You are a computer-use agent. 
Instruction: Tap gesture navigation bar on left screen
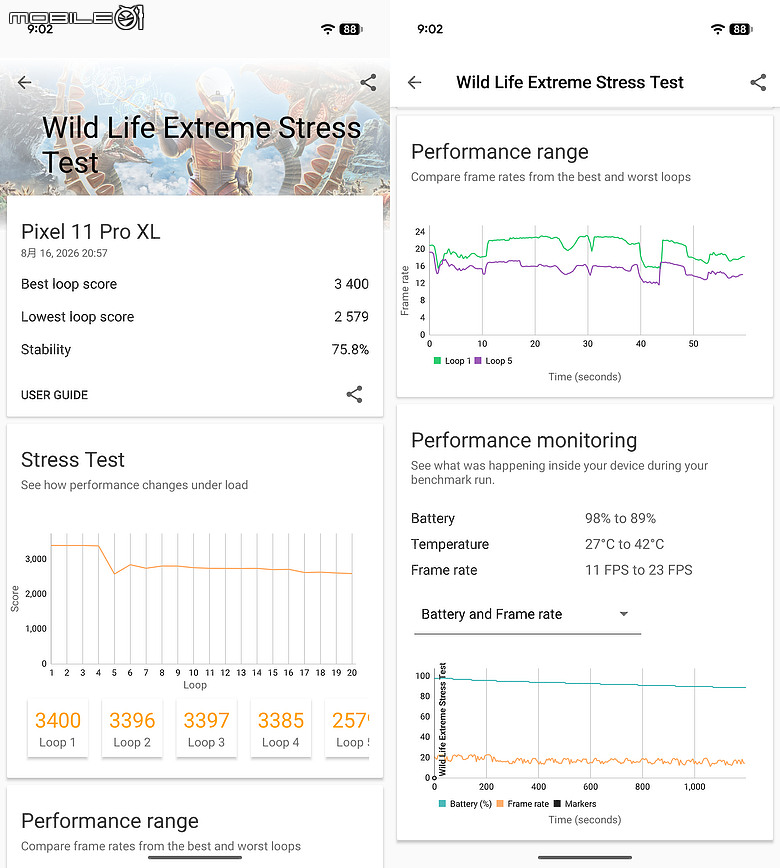[195, 857]
